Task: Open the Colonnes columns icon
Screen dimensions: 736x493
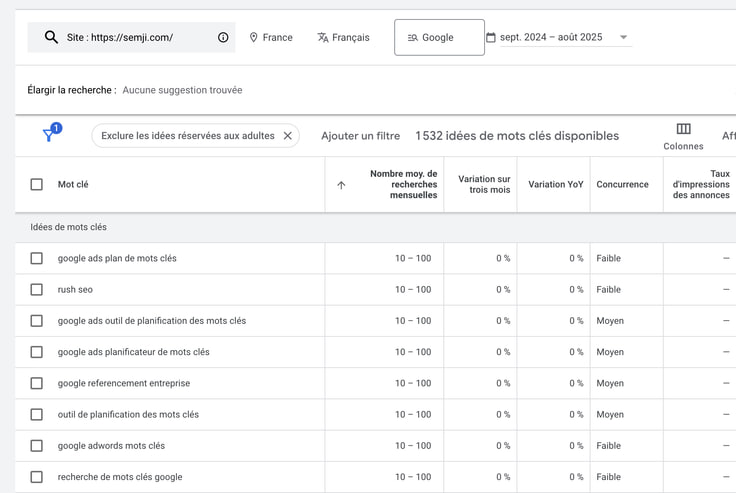Action: (x=683, y=129)
